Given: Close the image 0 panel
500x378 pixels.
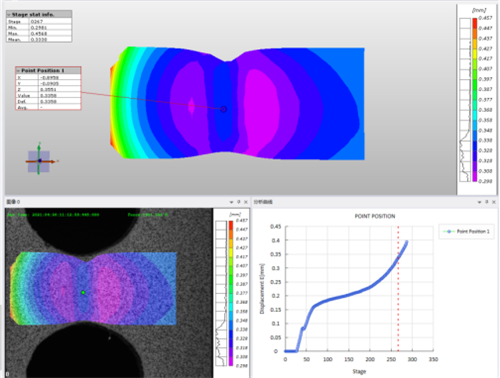Looking at the screenshot, I should (x=246, y=202).
